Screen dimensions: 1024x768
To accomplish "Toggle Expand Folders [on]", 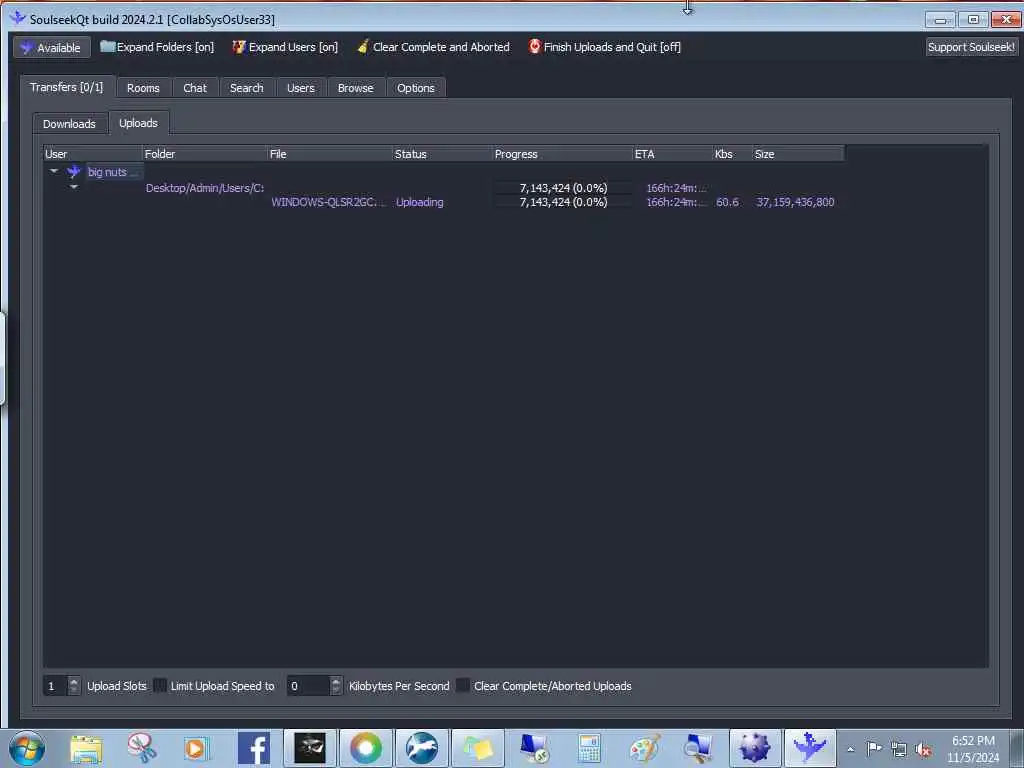I will click(157, 47).
